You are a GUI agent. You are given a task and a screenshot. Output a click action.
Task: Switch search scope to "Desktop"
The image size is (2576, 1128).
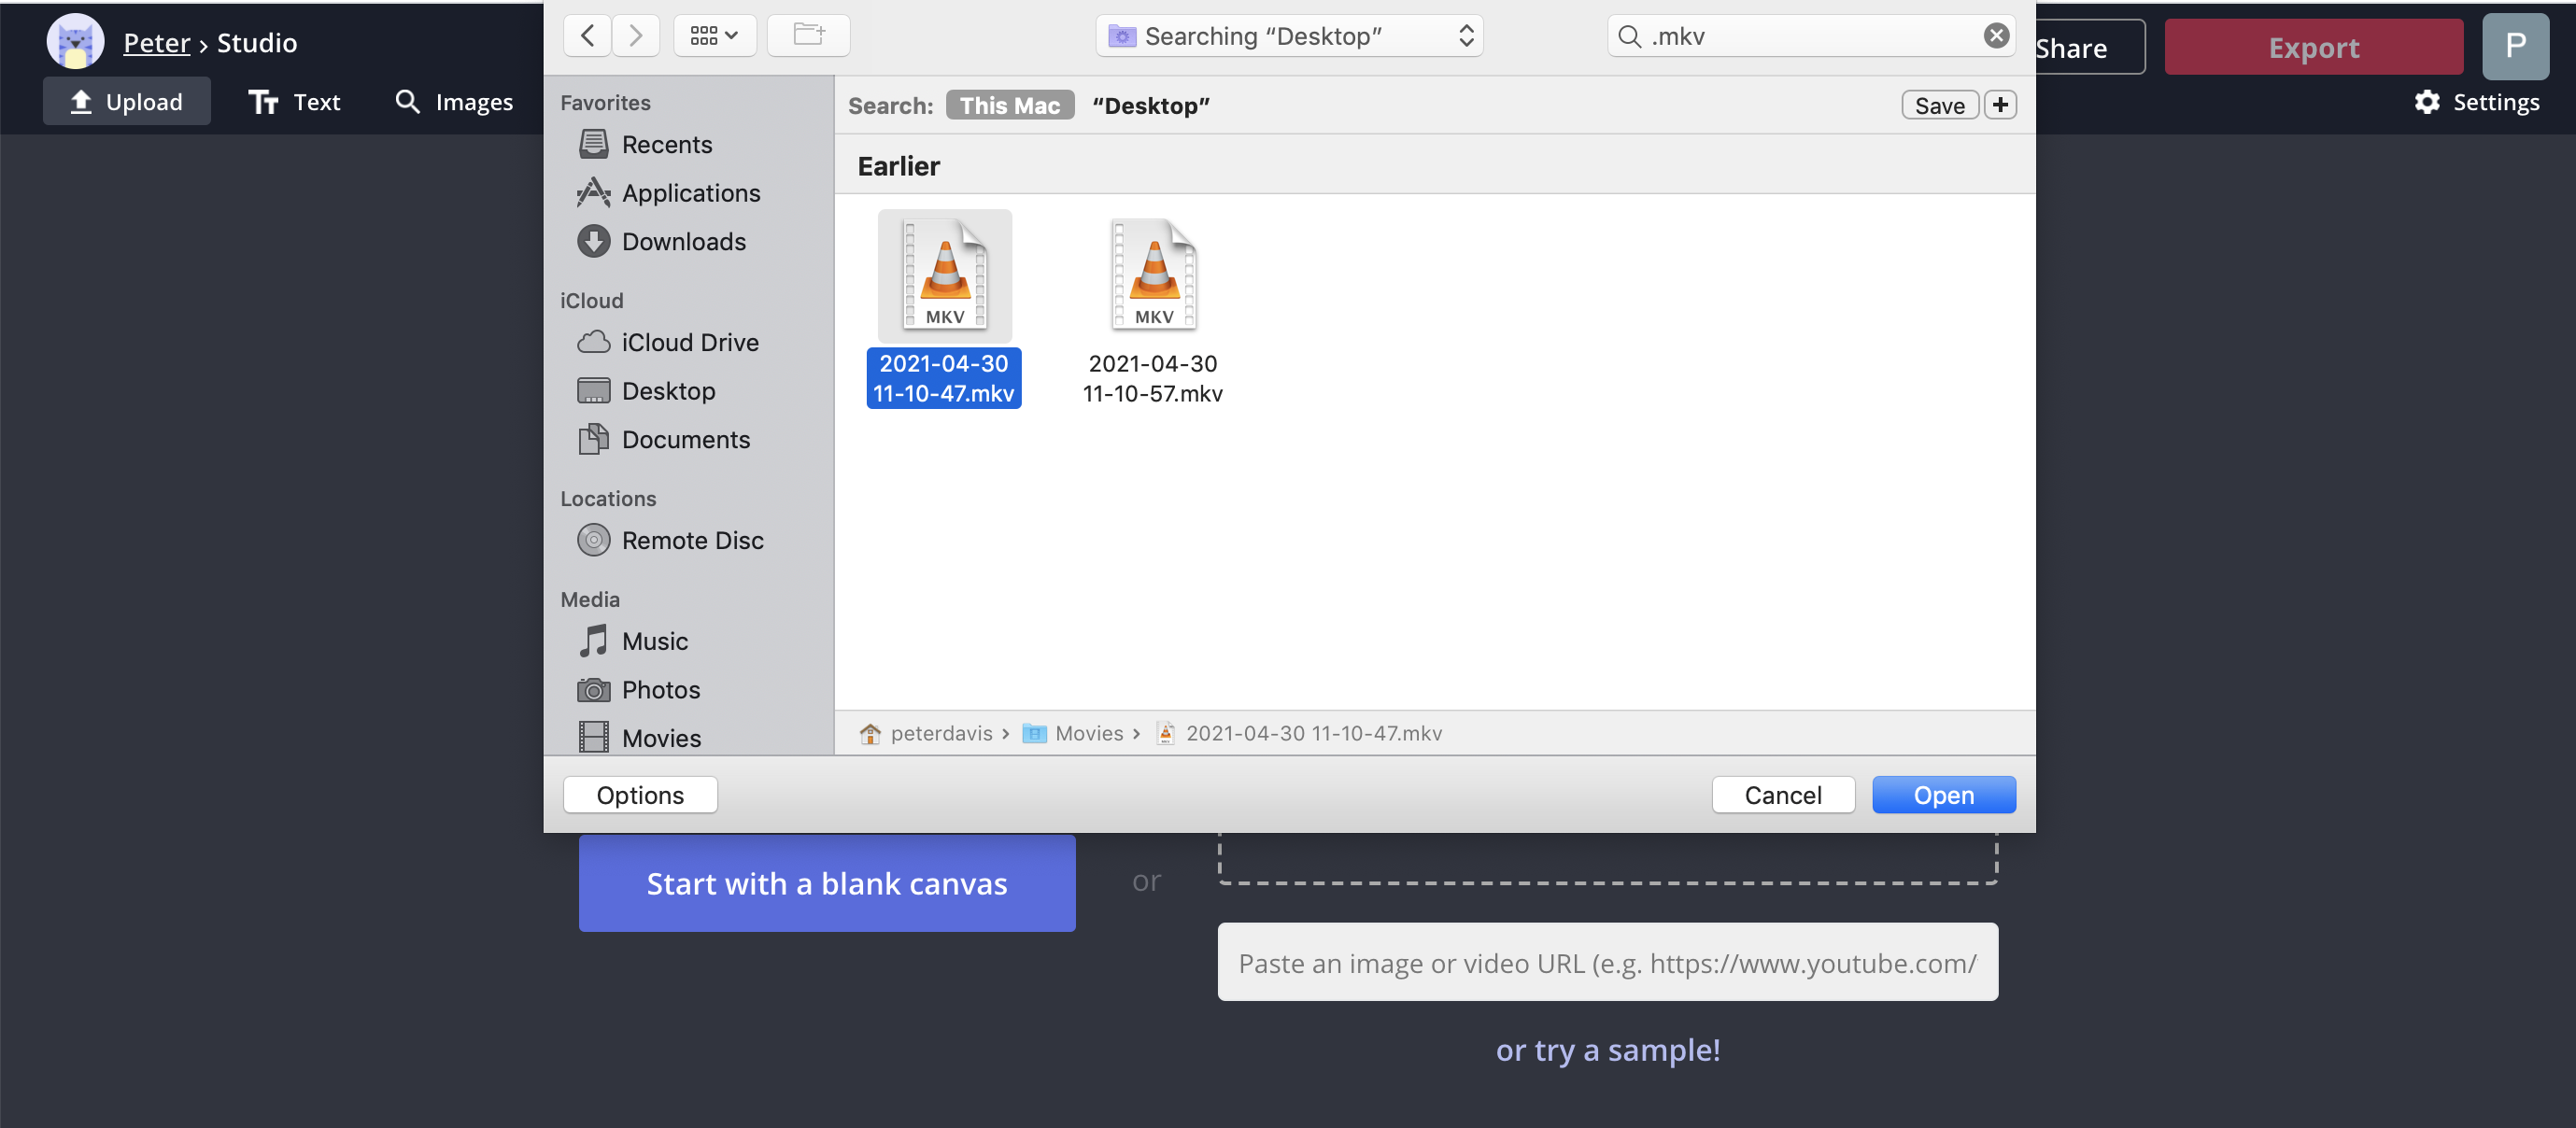coord(1150,105)
